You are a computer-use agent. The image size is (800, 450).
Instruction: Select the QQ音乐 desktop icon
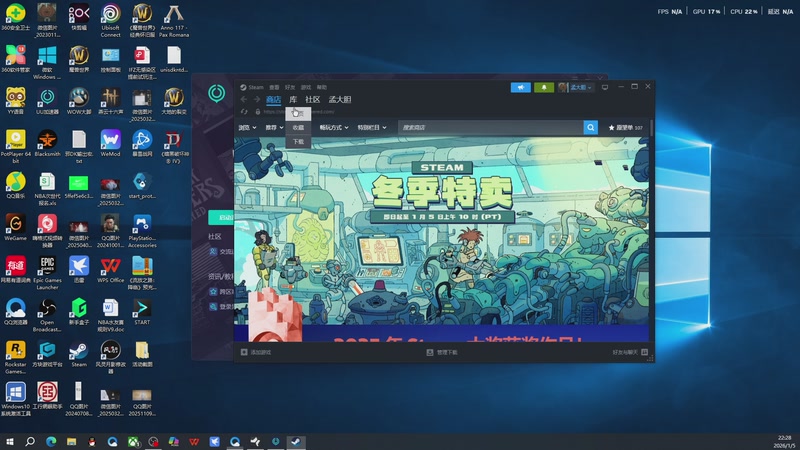[15, 185]
